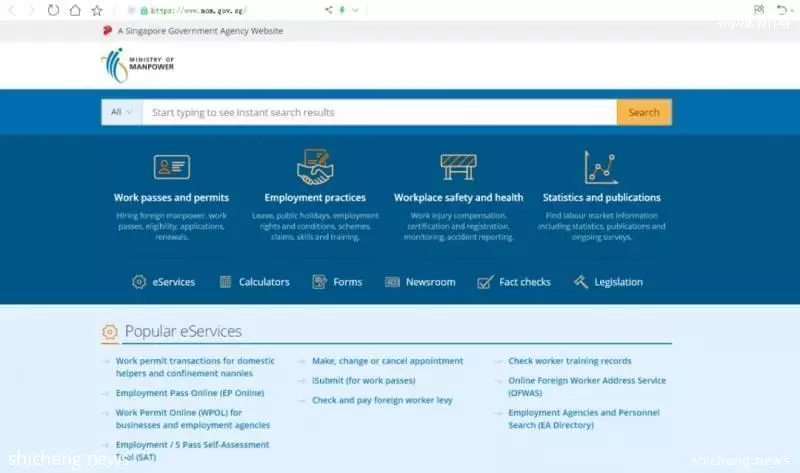The image size is (800, 473).
Task: Click the Workplace safety barrier icon
Action: [458, 167]
